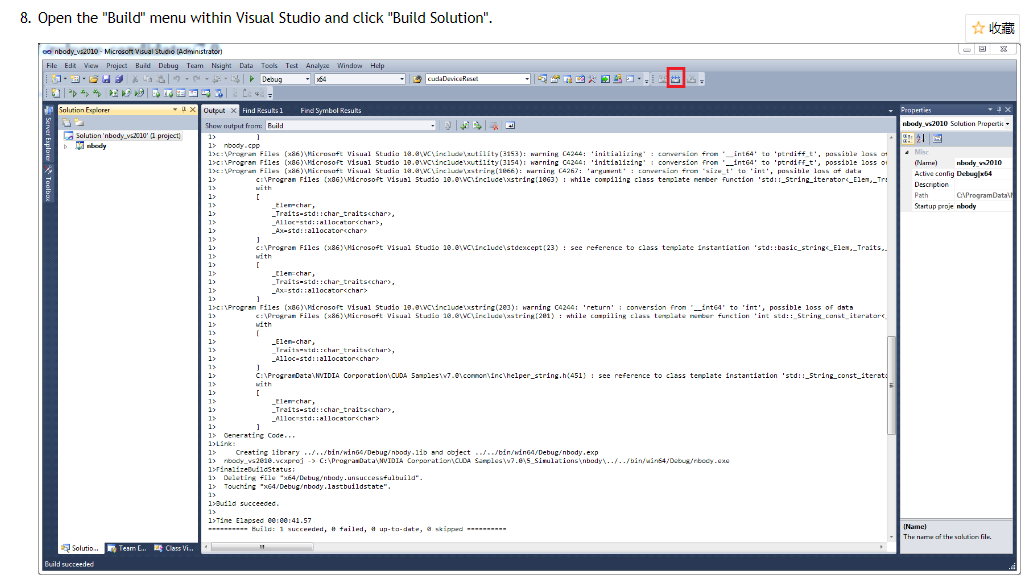1027x585 pixels.
Task: Click the Paste clipboard icon
Action: pyautogui.click(x=160, y=79)
